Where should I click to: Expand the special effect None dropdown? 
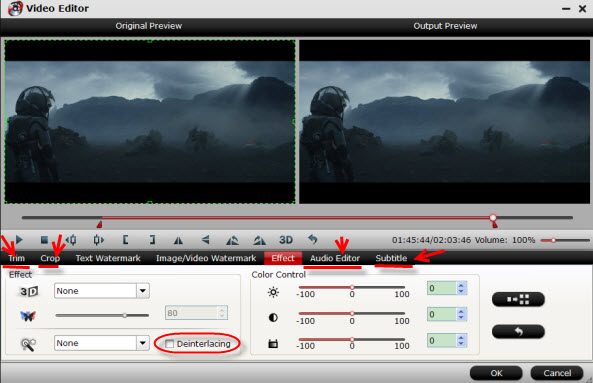pos(143,343)
